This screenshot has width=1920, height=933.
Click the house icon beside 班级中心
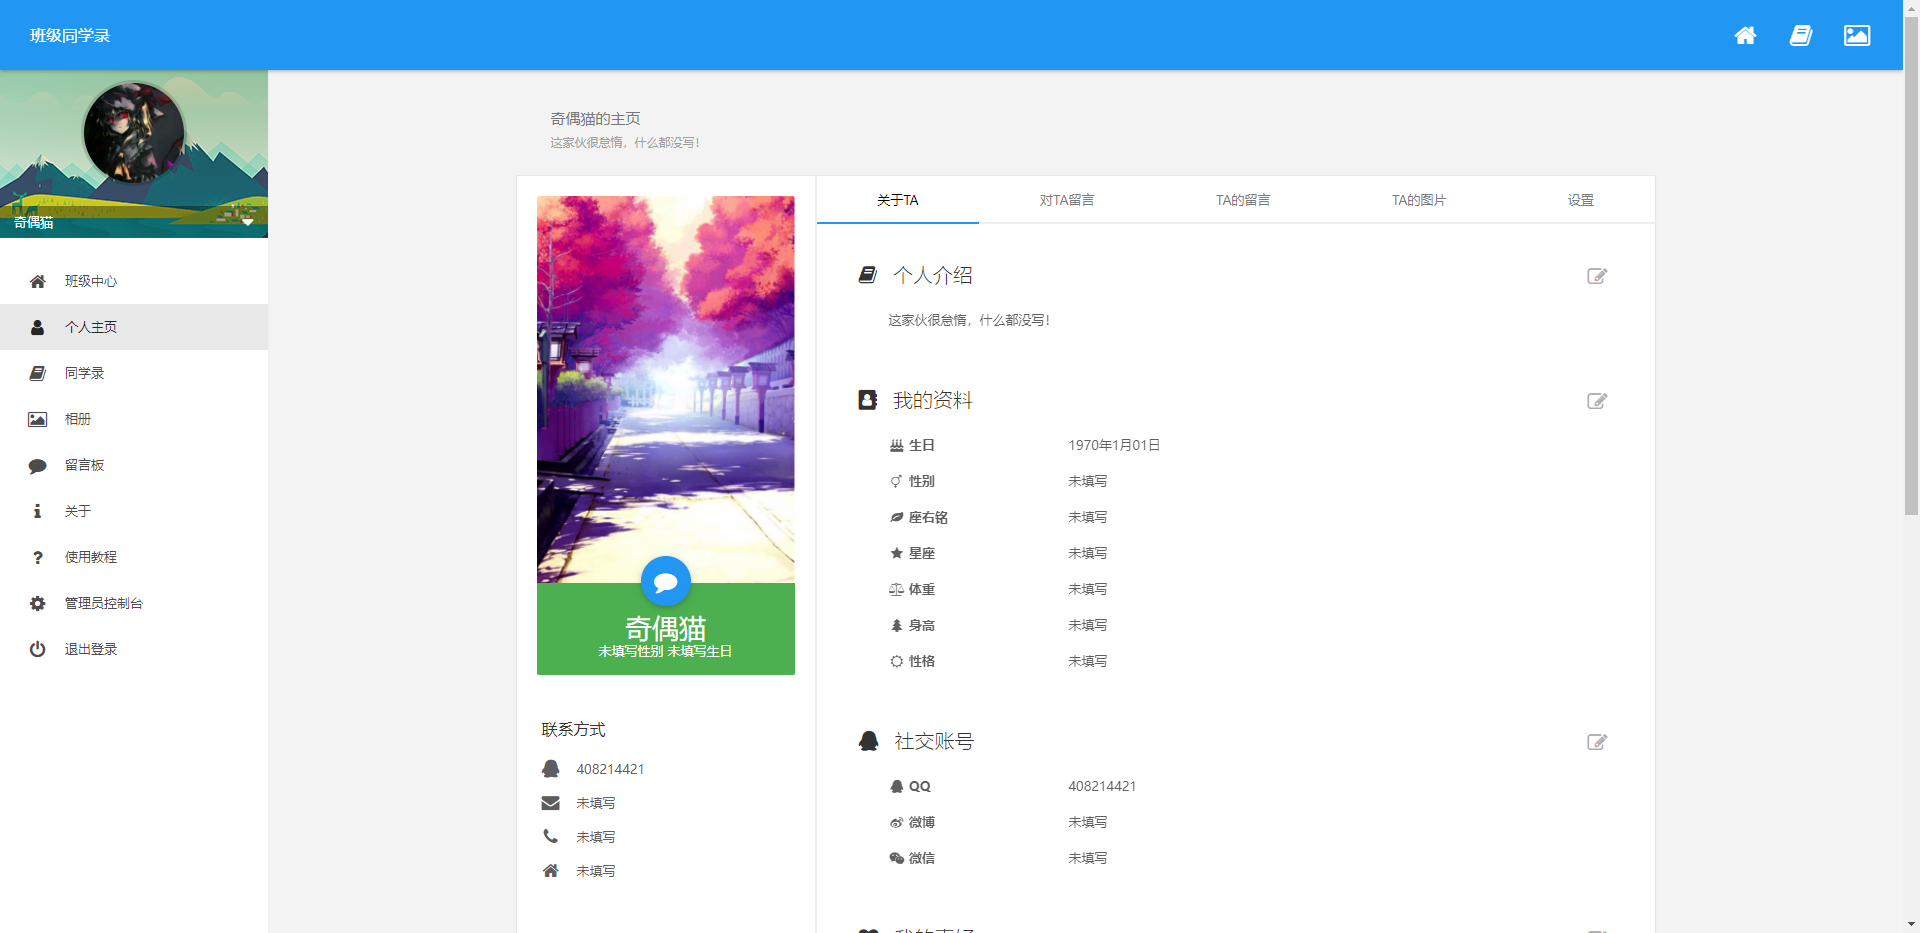38,281
